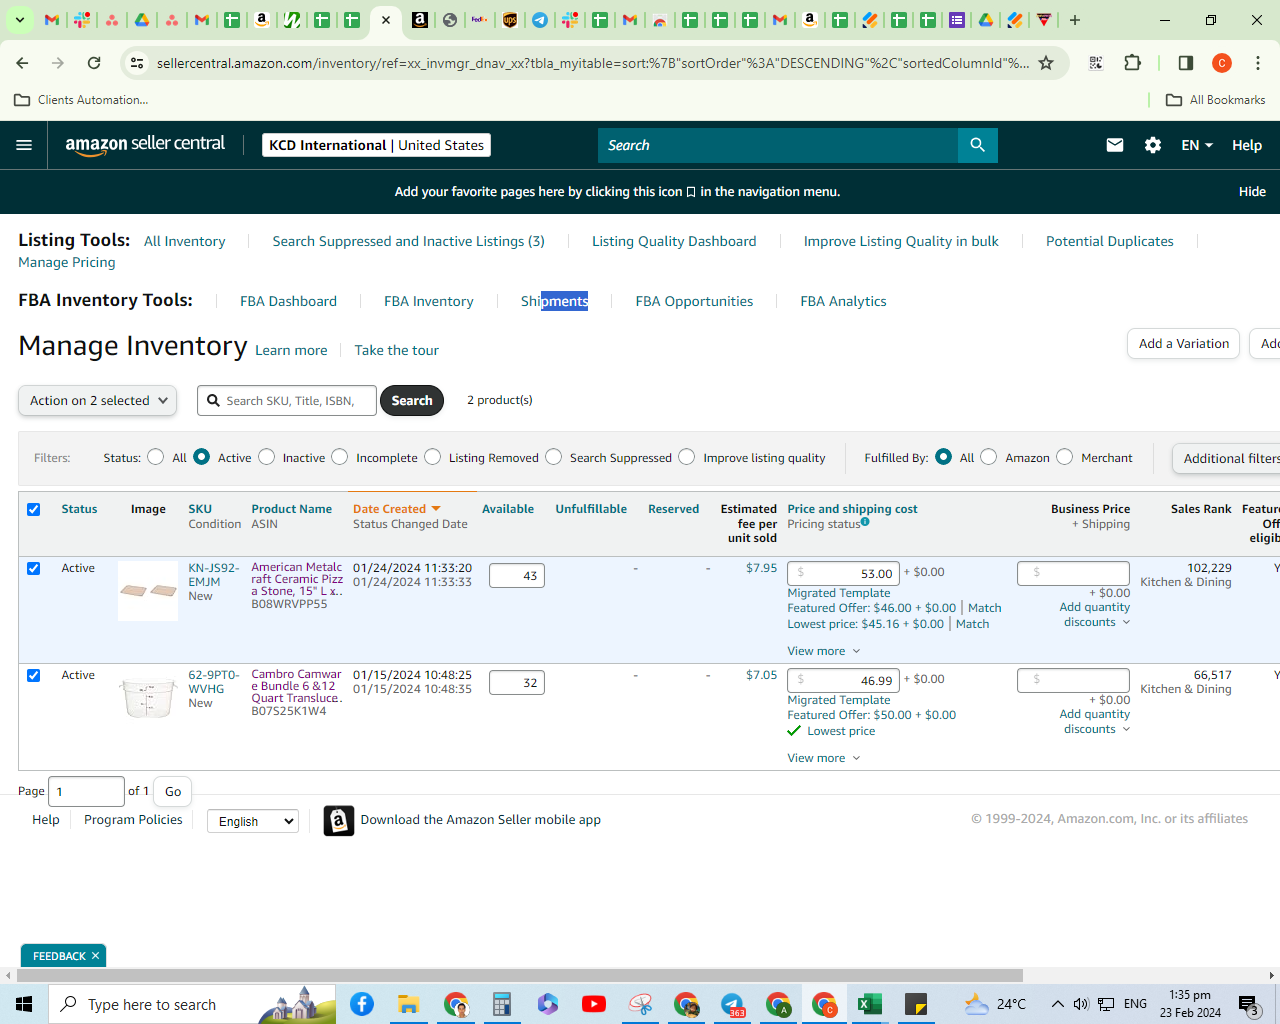Click the Date Created sort arrow
Viewport: 1280px width, 1024px height.
[436, 509]
